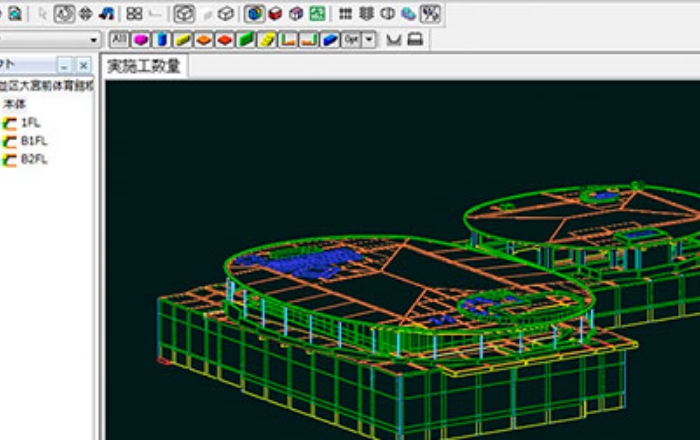
Task: Select the 1FL floor in the tree
Action: point(30,123)
